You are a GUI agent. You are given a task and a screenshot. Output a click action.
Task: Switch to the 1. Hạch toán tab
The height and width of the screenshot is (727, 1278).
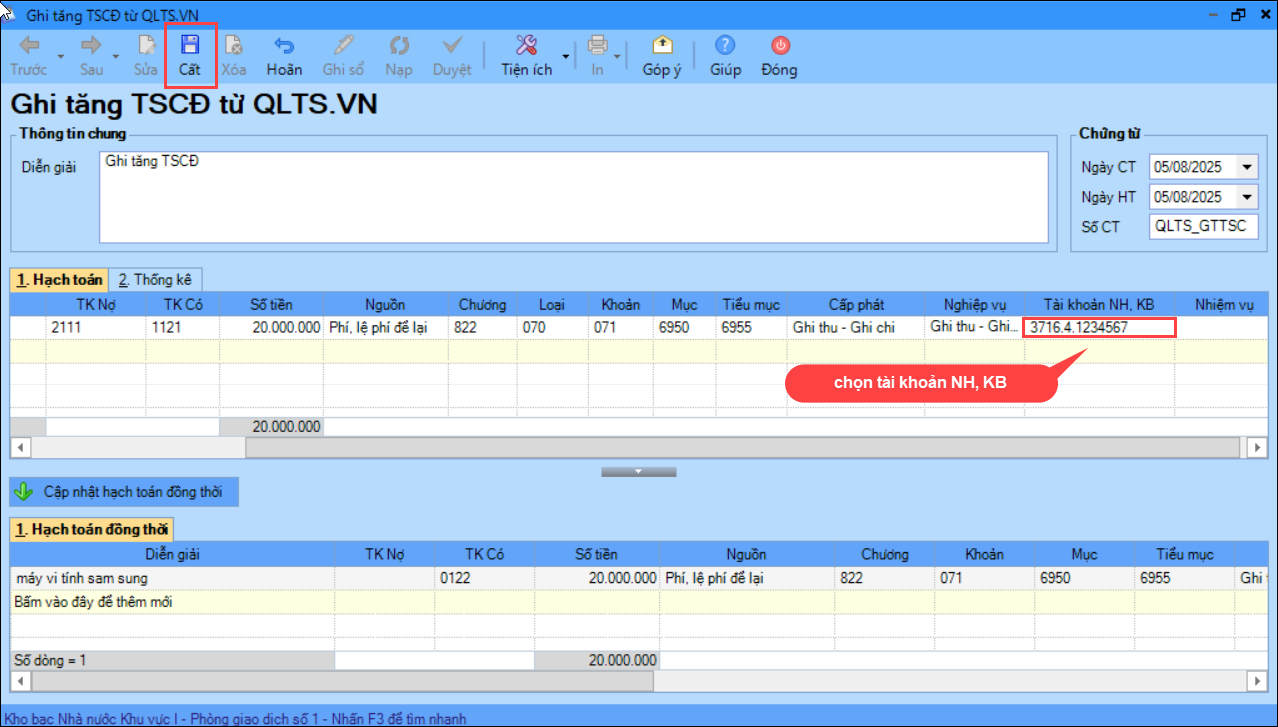59,280
